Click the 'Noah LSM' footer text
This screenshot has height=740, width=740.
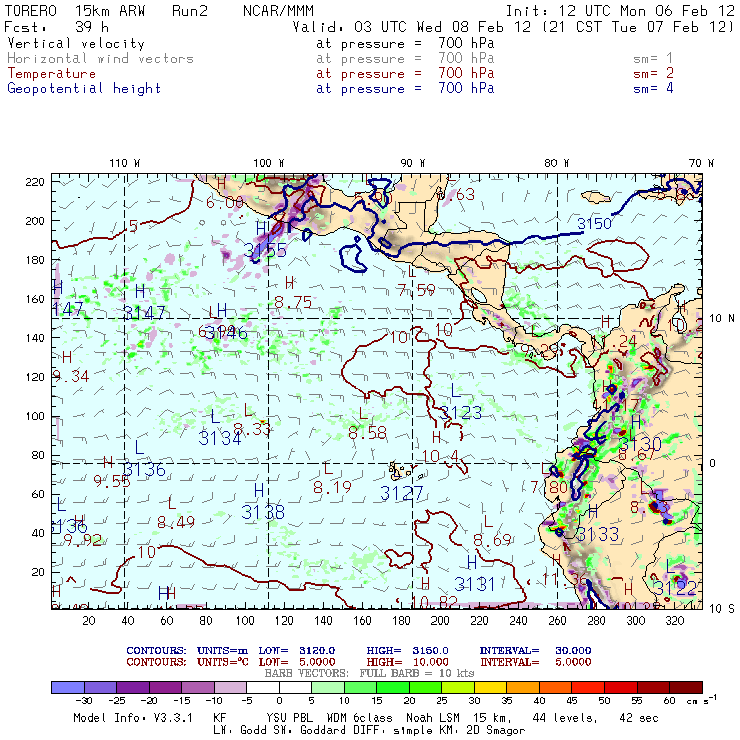[x=433, y=718]
